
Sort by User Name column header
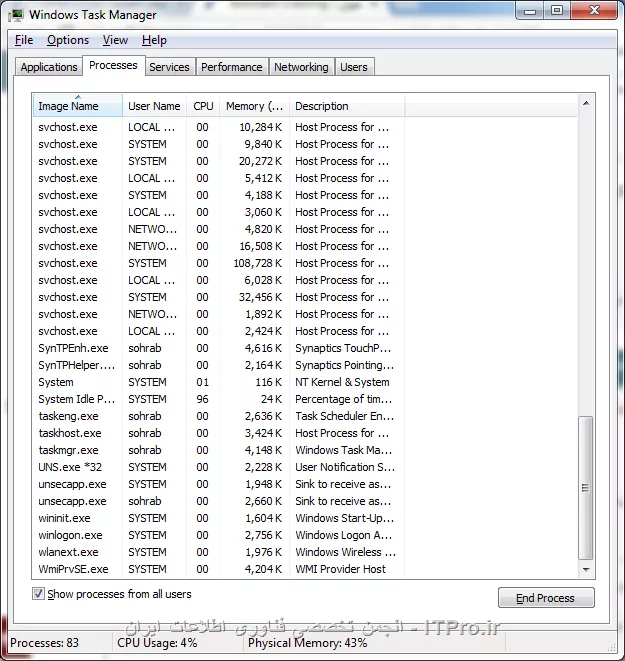point(154,106)
